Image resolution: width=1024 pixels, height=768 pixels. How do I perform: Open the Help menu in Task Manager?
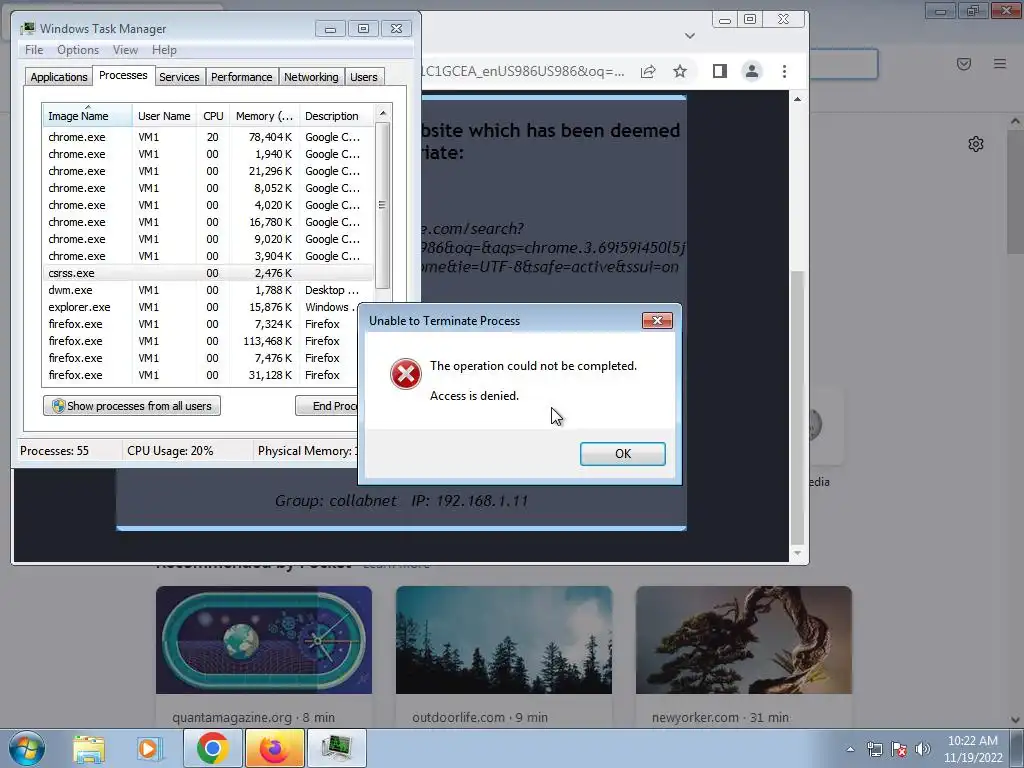tap(164, 50)
